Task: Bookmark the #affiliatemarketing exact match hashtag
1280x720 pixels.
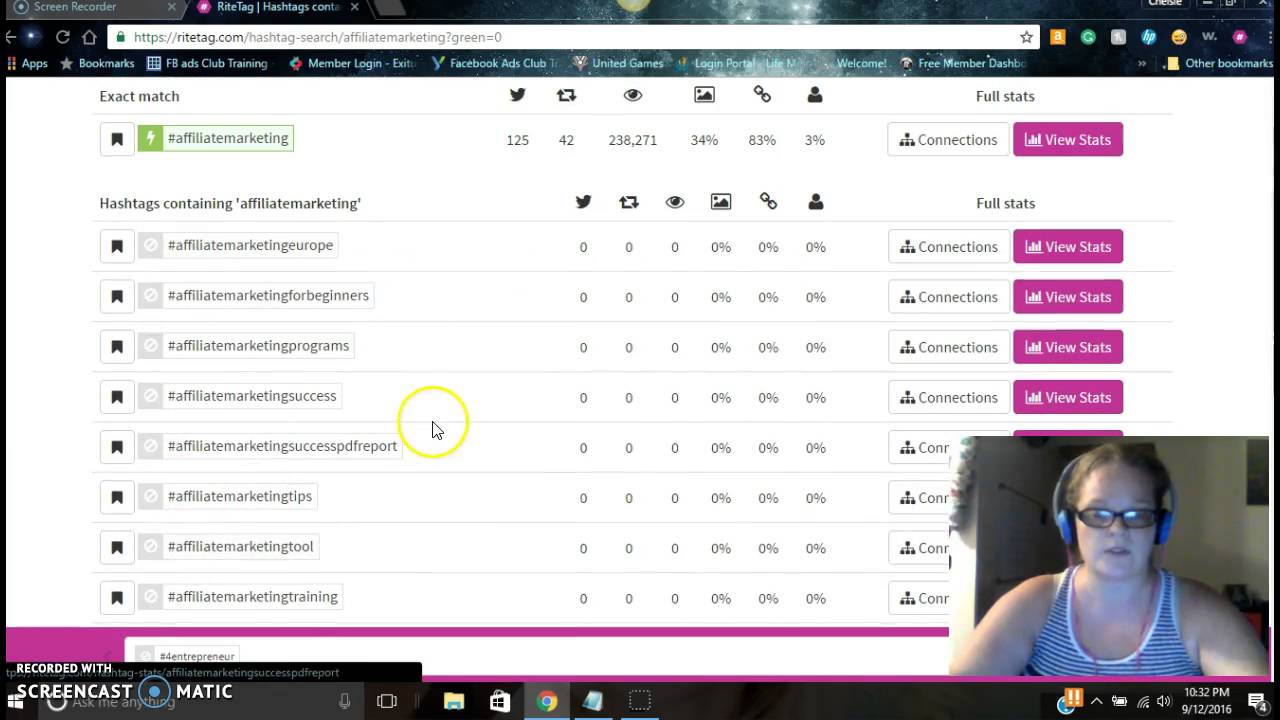Action: pyautogui.click(x=117, y=139)
